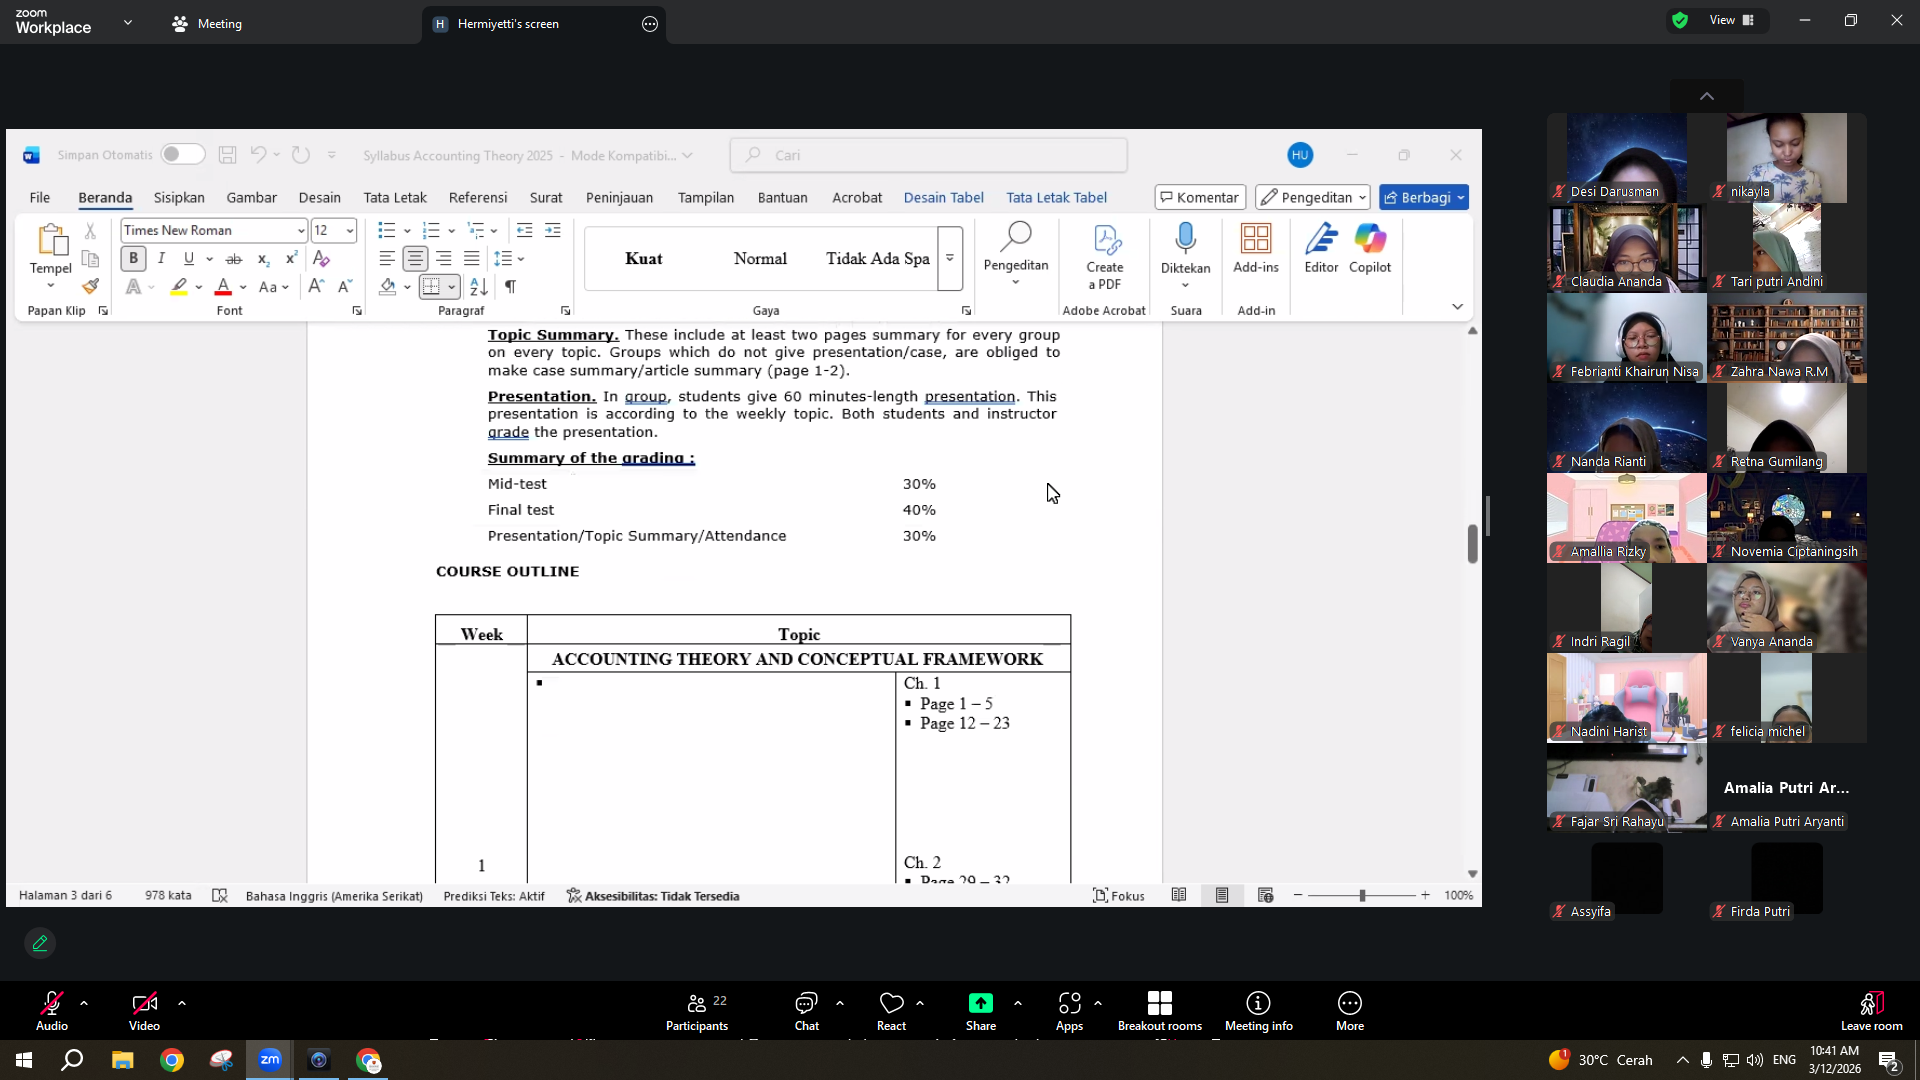
Task: Click the document zoom slider handle
Action: pyautogui.click(x=1362, y=895)
